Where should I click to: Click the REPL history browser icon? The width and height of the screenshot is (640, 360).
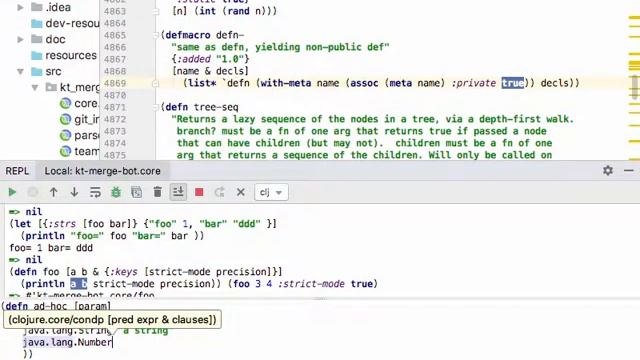pyautogui.click(x=137, y=192)
